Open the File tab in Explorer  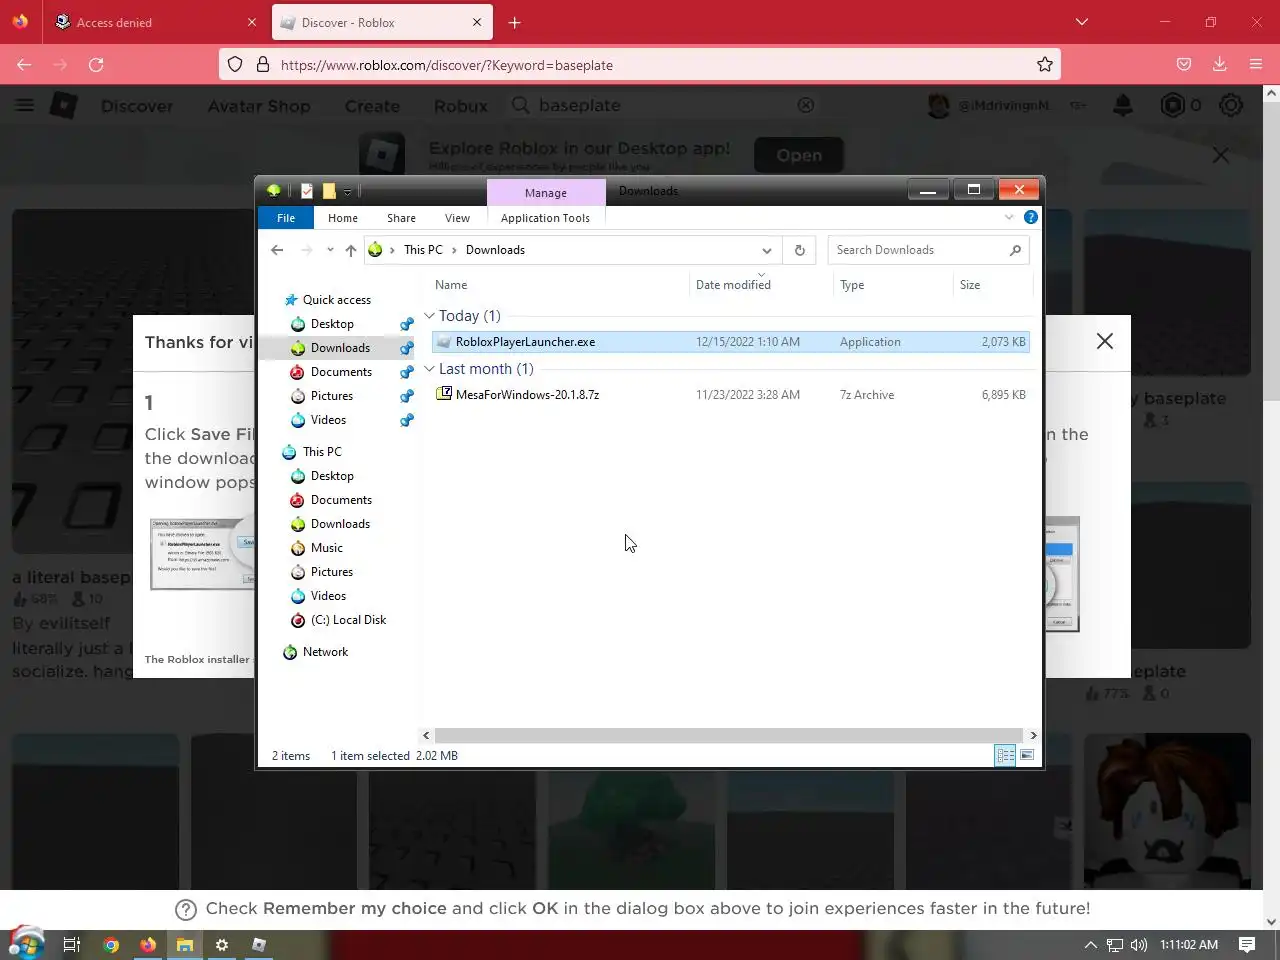[286, 218]
